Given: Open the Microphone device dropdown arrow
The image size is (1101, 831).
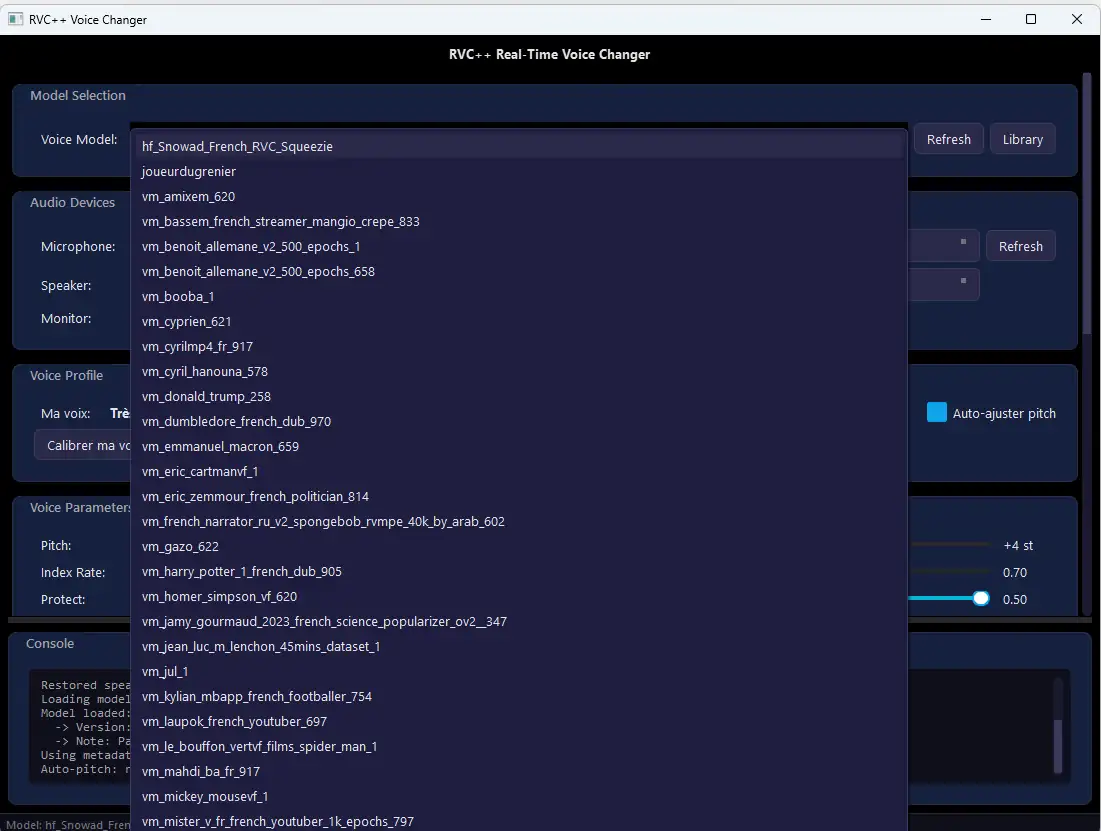Looking at the screenshot, I should pyautogui.click(x=963, y=242).
